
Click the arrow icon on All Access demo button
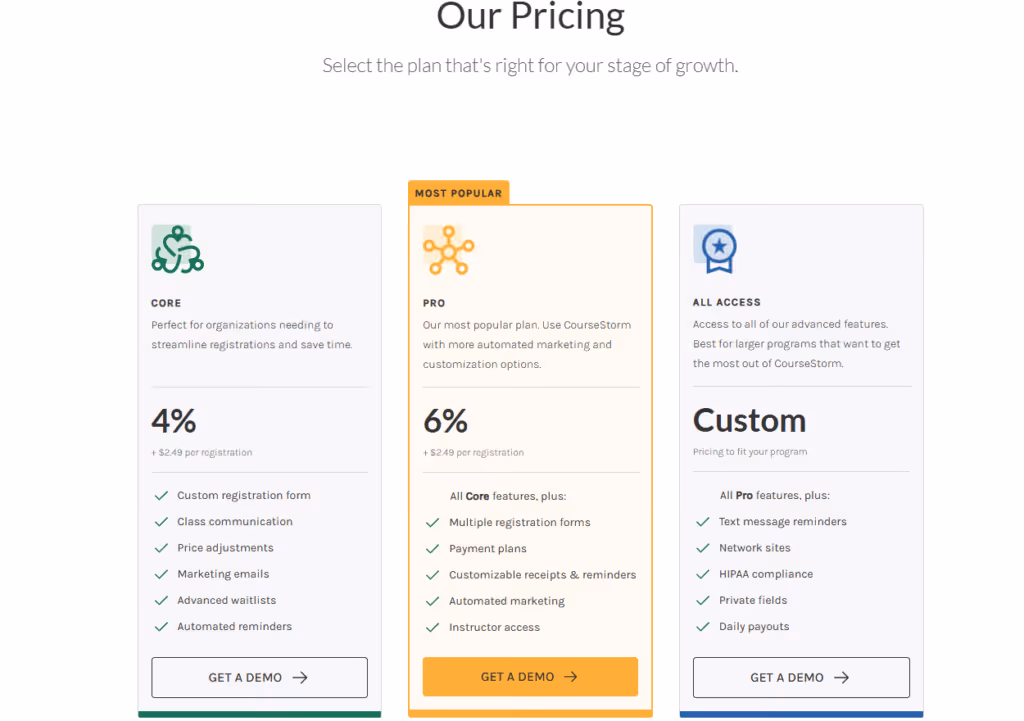[x=840, y=677]
